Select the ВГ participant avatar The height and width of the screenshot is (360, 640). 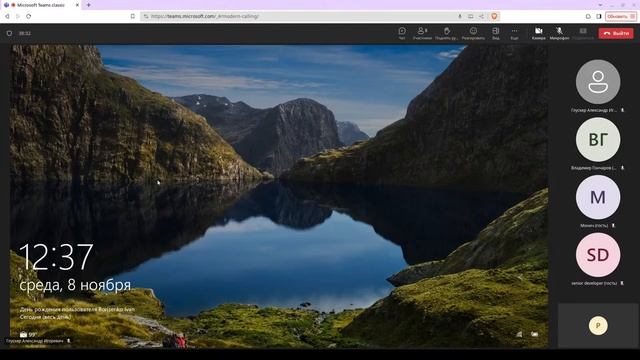coord(598,140)
